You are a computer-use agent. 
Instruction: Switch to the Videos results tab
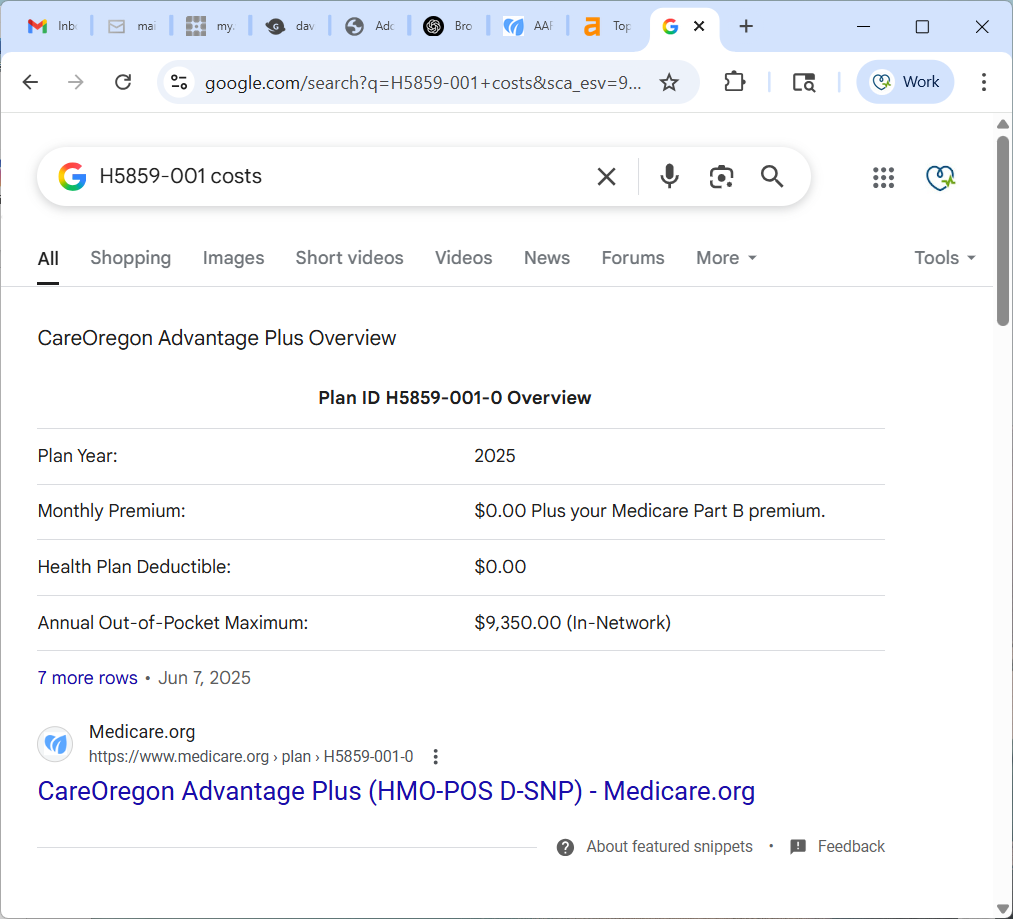(x=463, y=258)
